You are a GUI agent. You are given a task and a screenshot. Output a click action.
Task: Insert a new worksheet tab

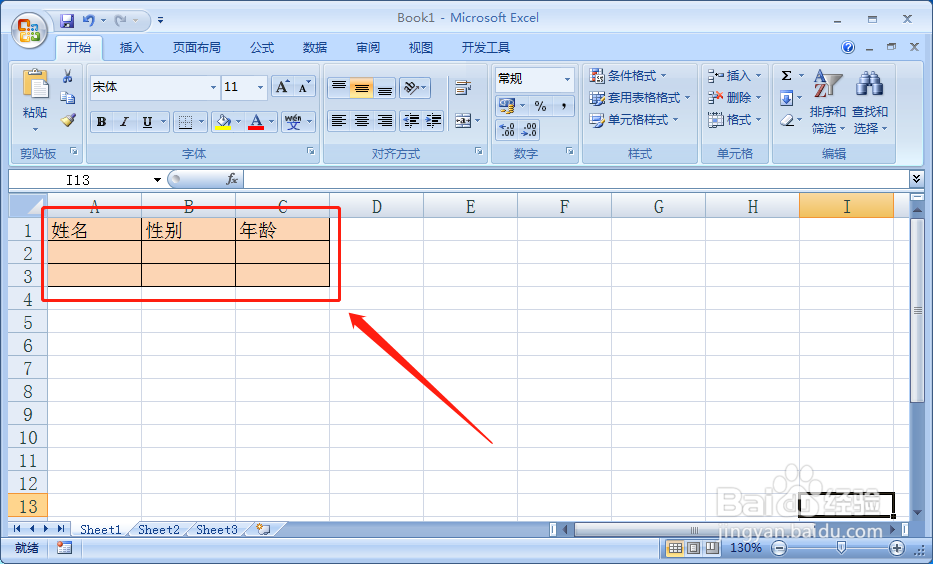263,529
